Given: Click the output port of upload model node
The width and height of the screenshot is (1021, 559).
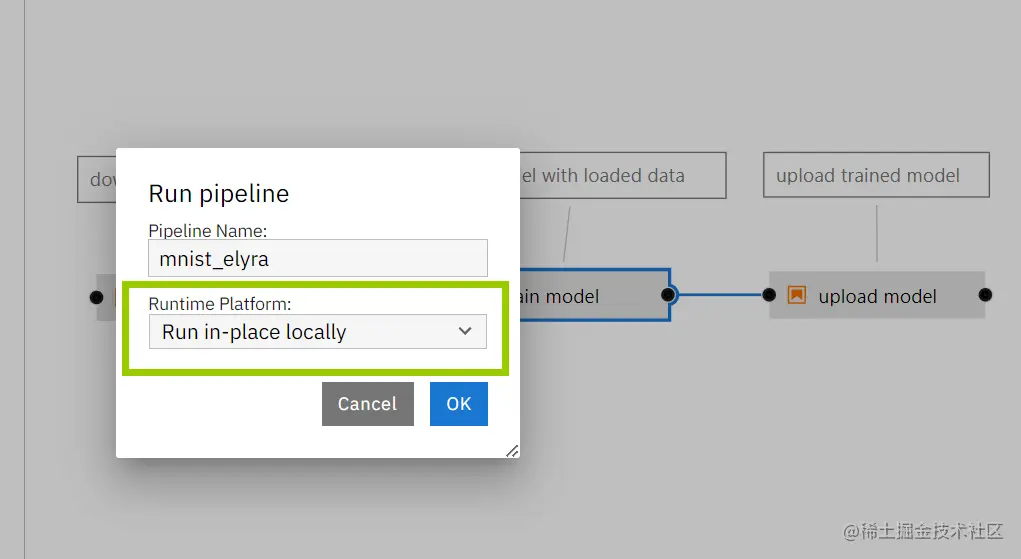Looking at the screenshot, I should coord(985,295).
